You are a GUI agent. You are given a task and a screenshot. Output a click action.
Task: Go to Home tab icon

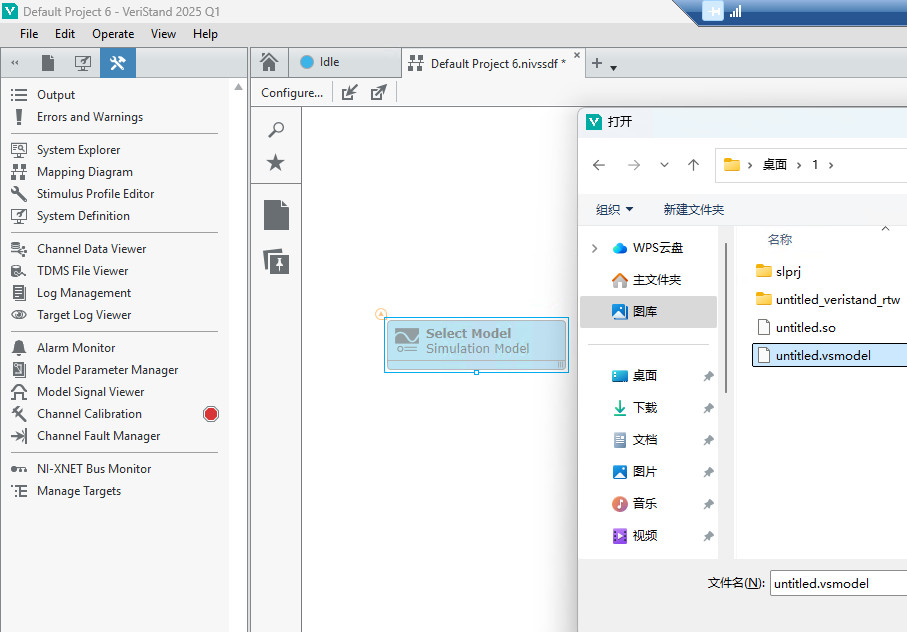tap(269, 62)
